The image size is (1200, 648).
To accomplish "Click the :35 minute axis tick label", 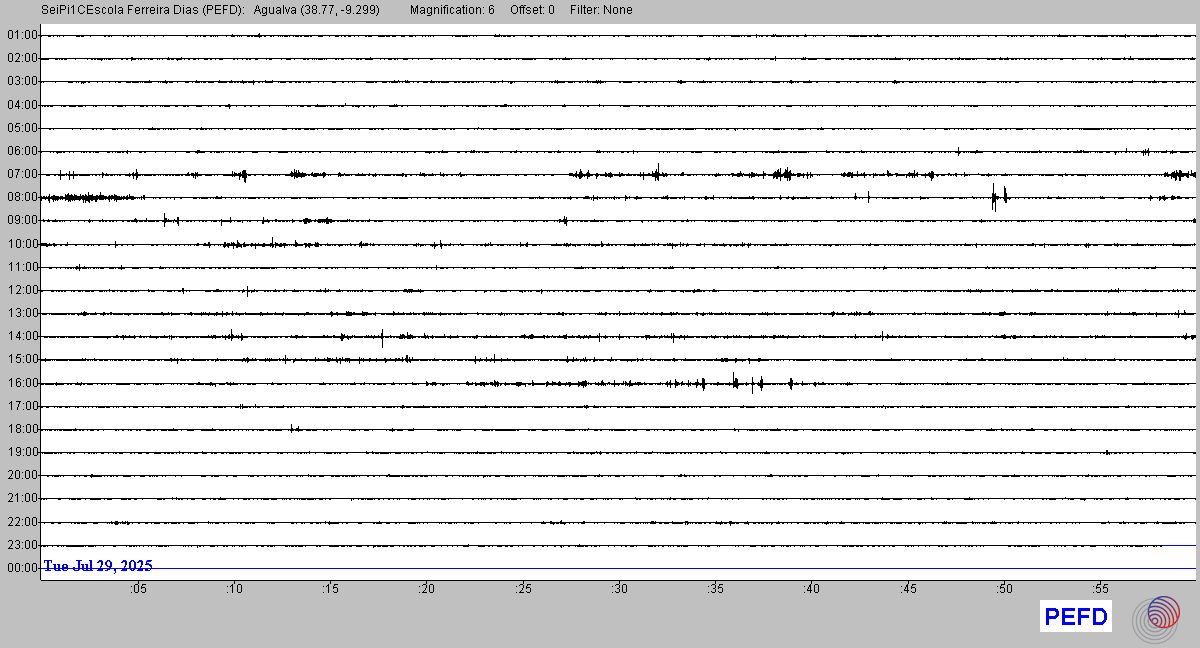I will click(715, 589).
